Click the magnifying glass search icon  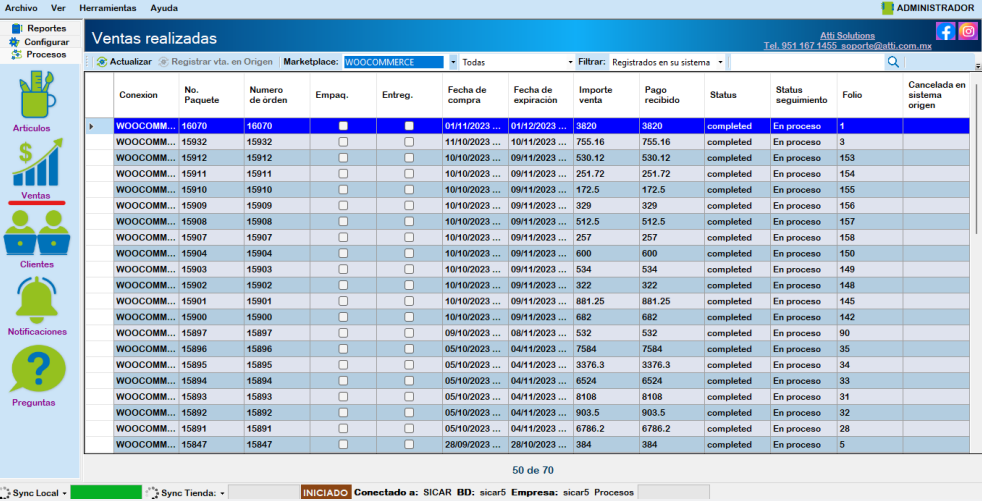[x=893, y=62]
